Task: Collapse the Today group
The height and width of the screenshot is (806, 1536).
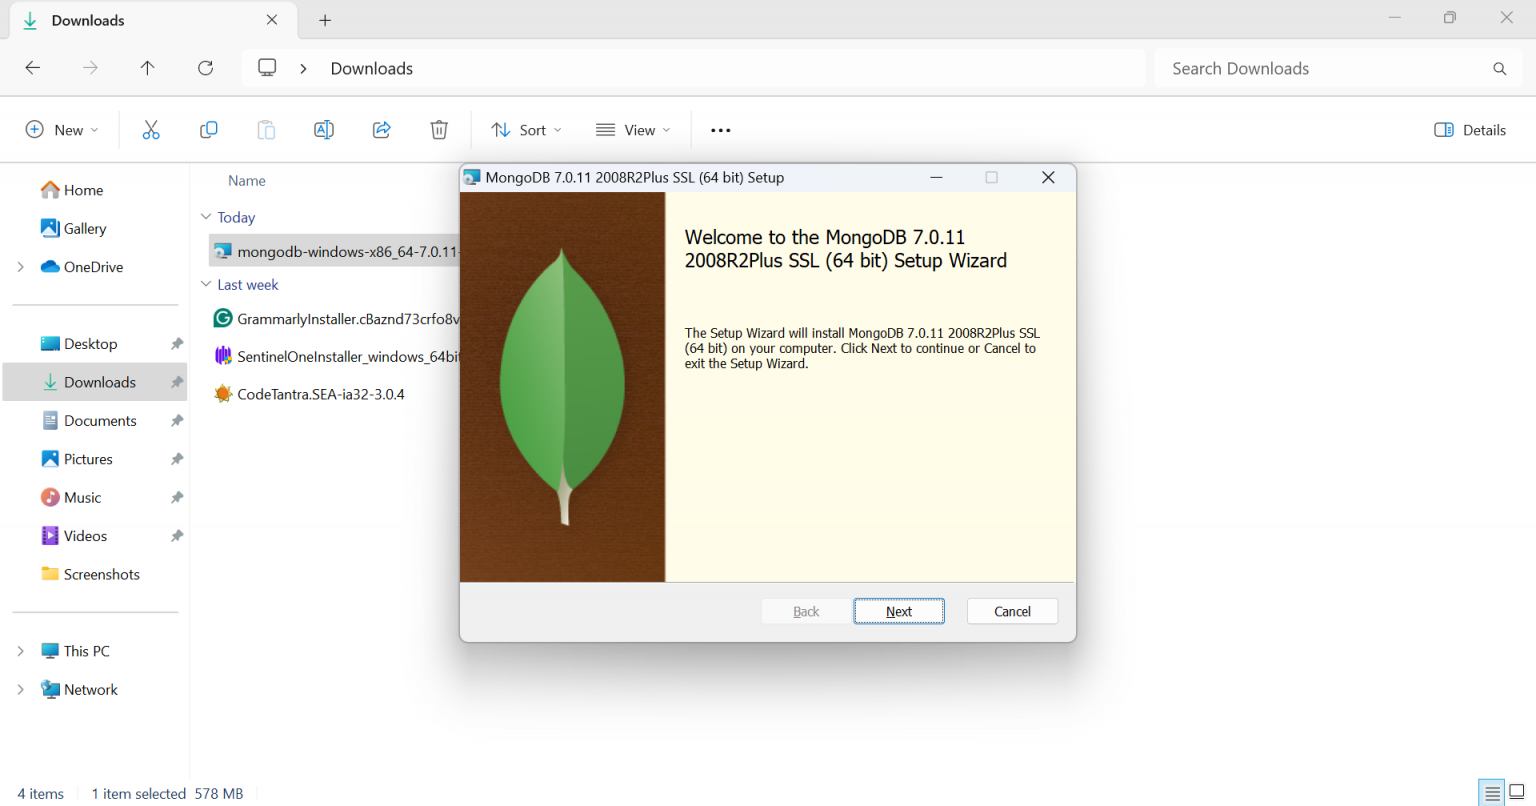Action: point(206,217)
